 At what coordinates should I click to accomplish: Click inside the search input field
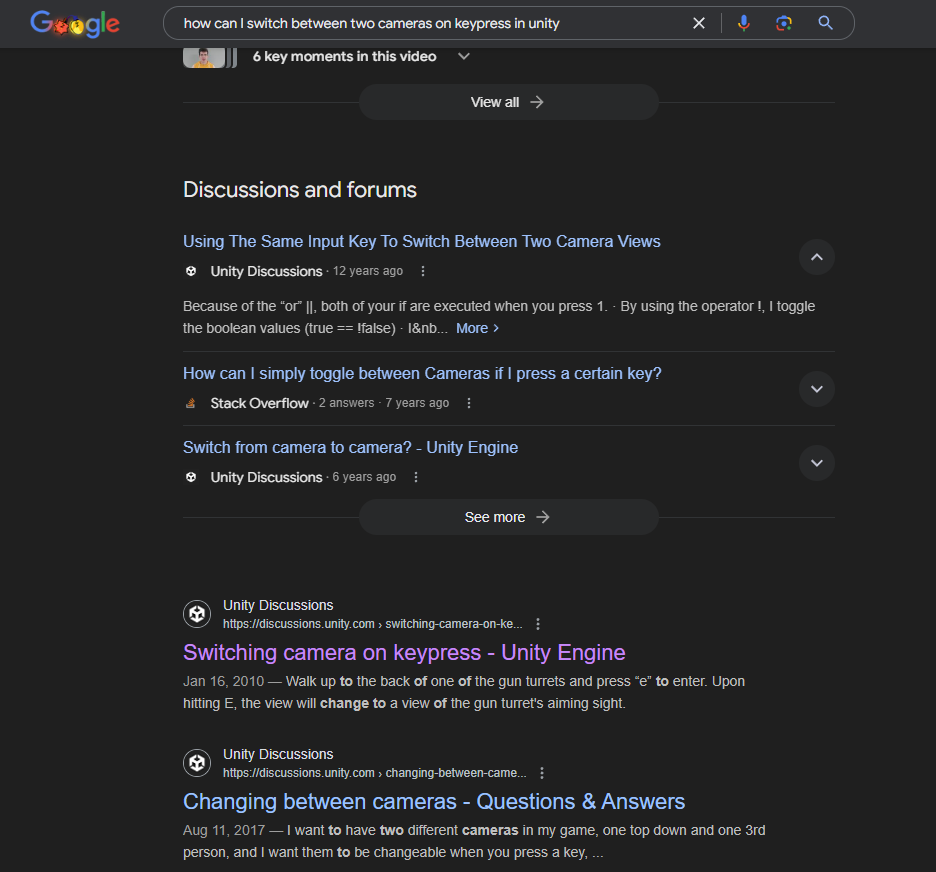(x=430, y=23)
